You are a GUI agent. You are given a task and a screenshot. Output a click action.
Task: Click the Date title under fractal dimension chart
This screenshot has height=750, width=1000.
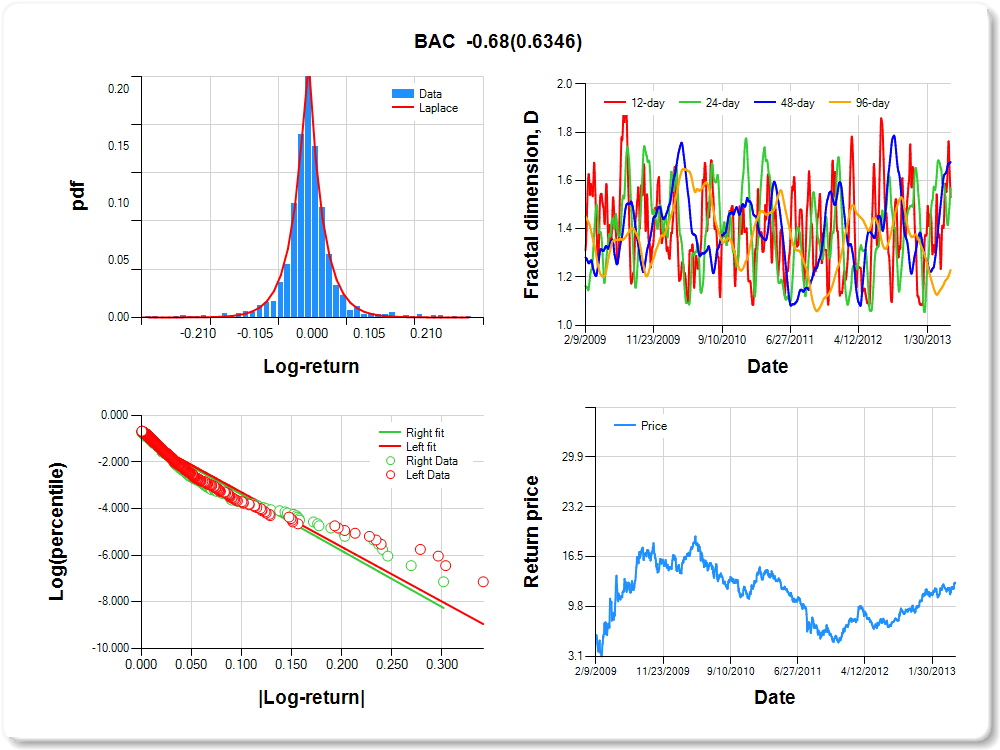[x=767, y=366]
